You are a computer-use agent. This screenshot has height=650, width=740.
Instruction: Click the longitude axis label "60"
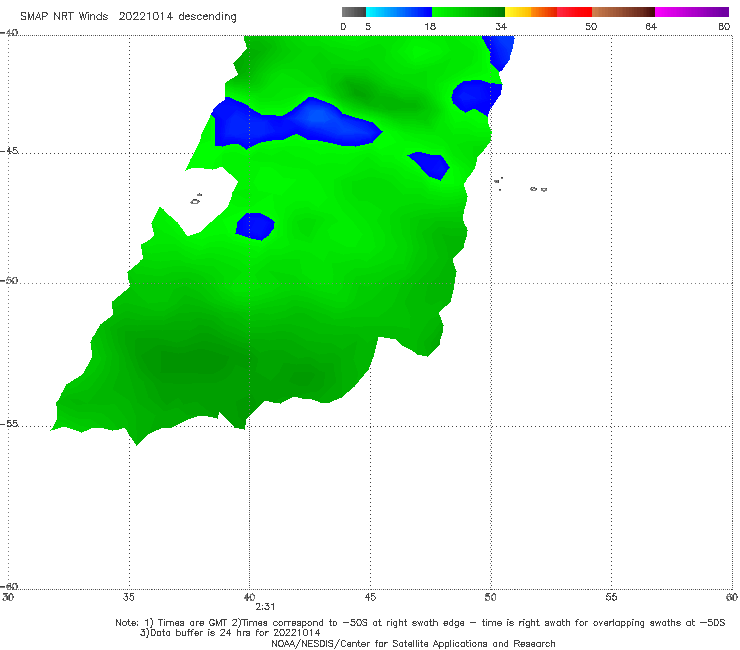(732, 597)
